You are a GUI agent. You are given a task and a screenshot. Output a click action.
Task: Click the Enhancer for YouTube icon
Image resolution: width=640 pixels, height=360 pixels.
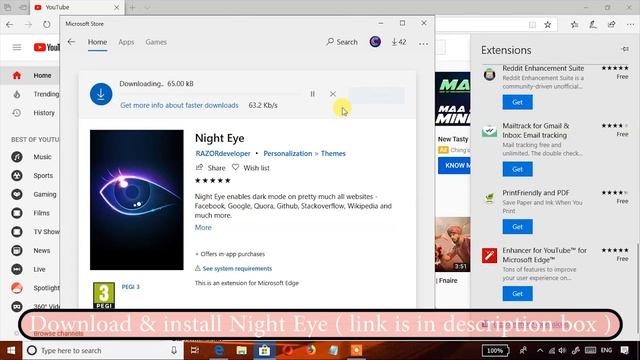[x=489, y=256]
